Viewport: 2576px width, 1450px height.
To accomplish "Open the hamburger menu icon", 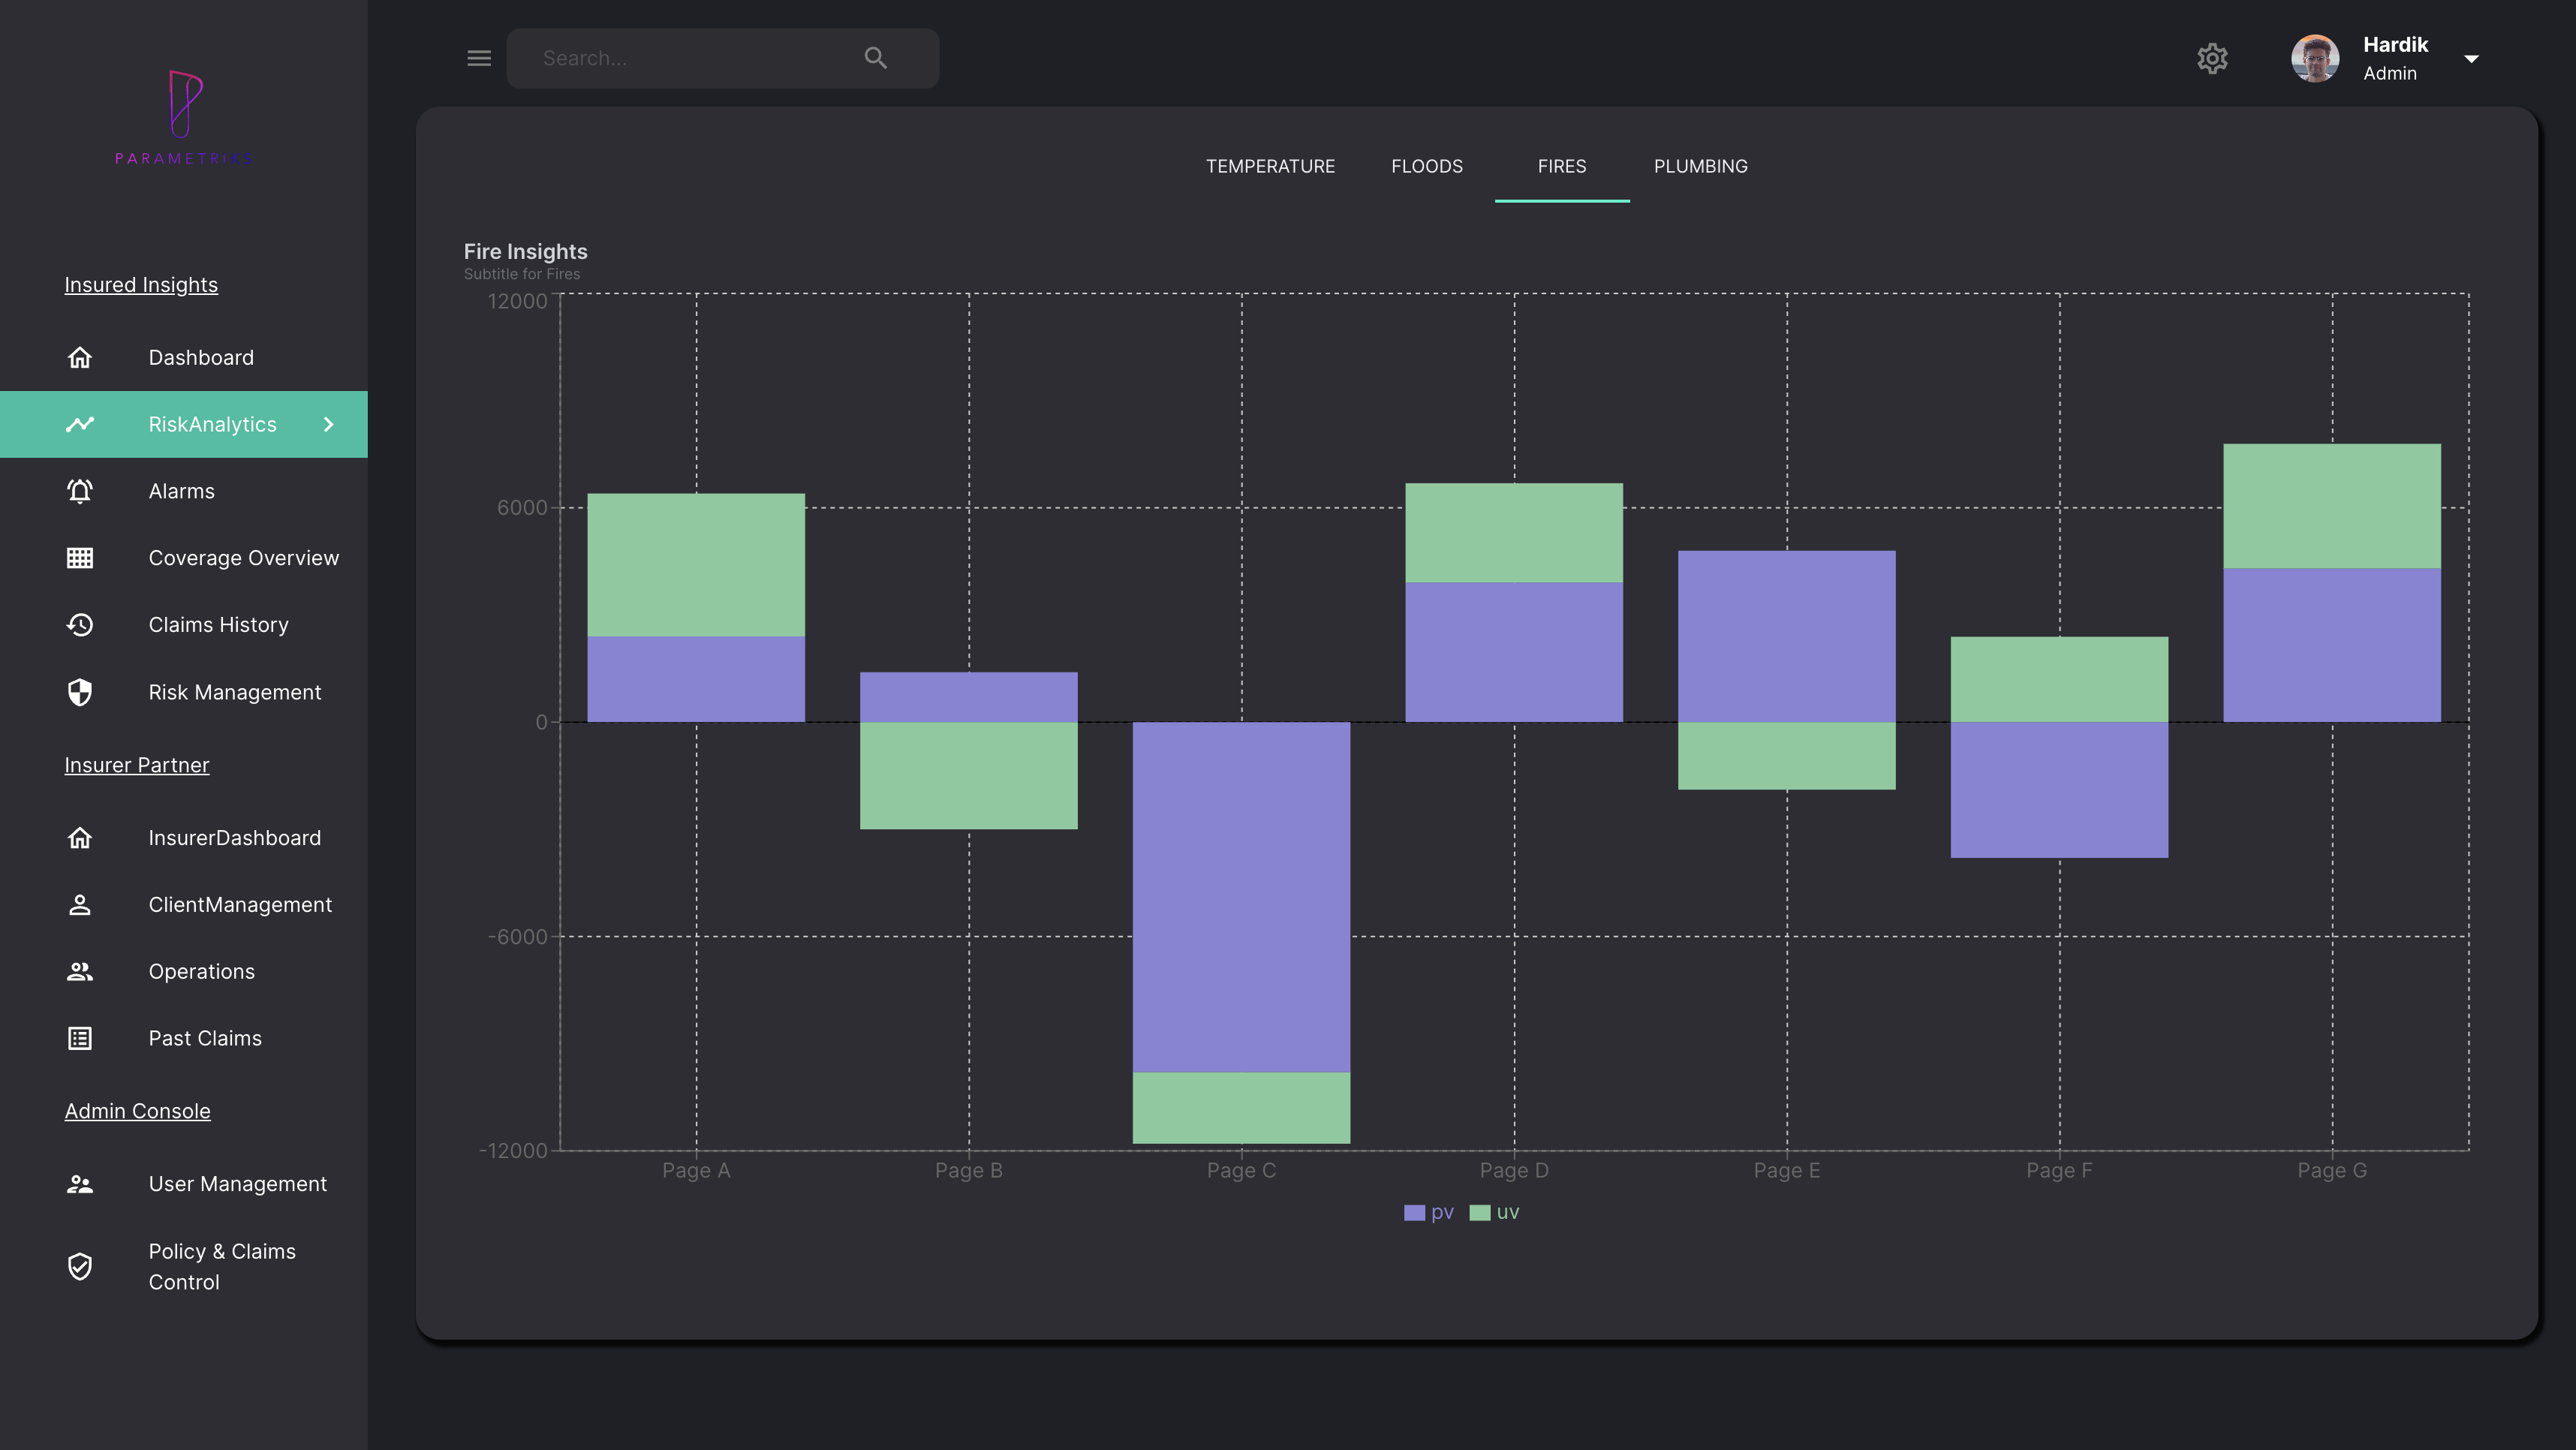I will pyautogui.click(x=479, y=58).
